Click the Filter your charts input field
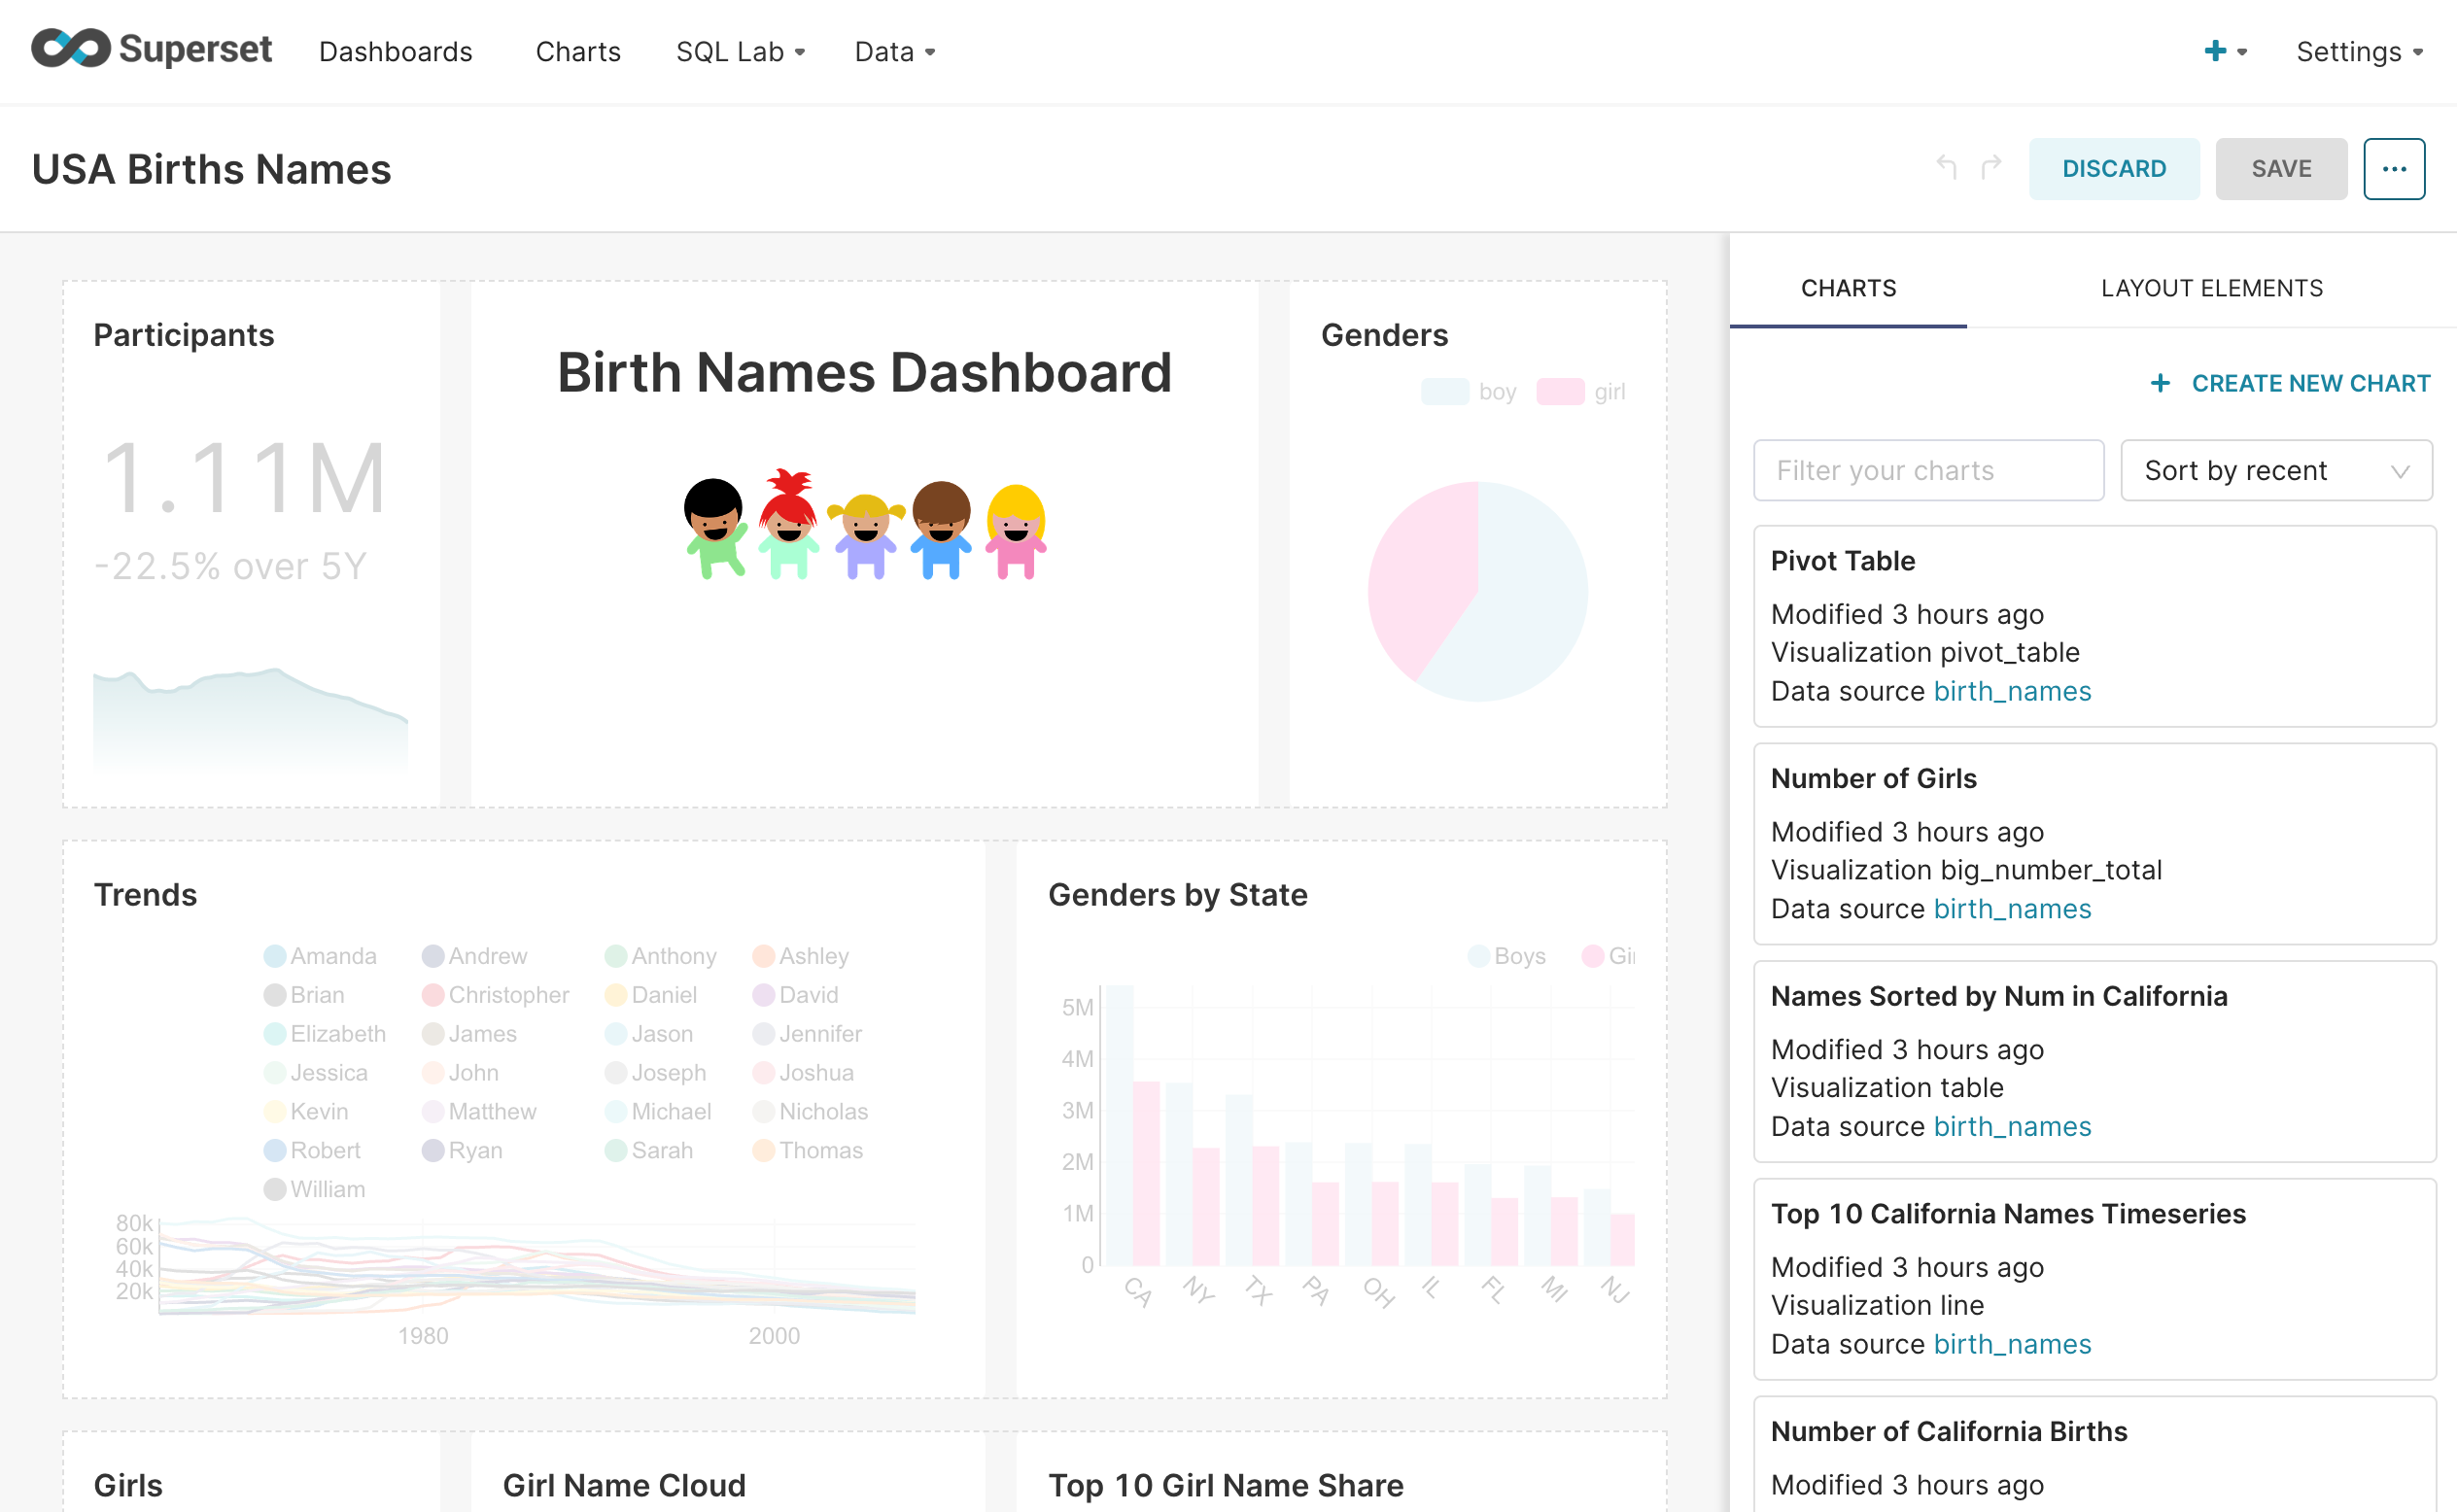The image size is (2457, 1512). [1928, 470]
